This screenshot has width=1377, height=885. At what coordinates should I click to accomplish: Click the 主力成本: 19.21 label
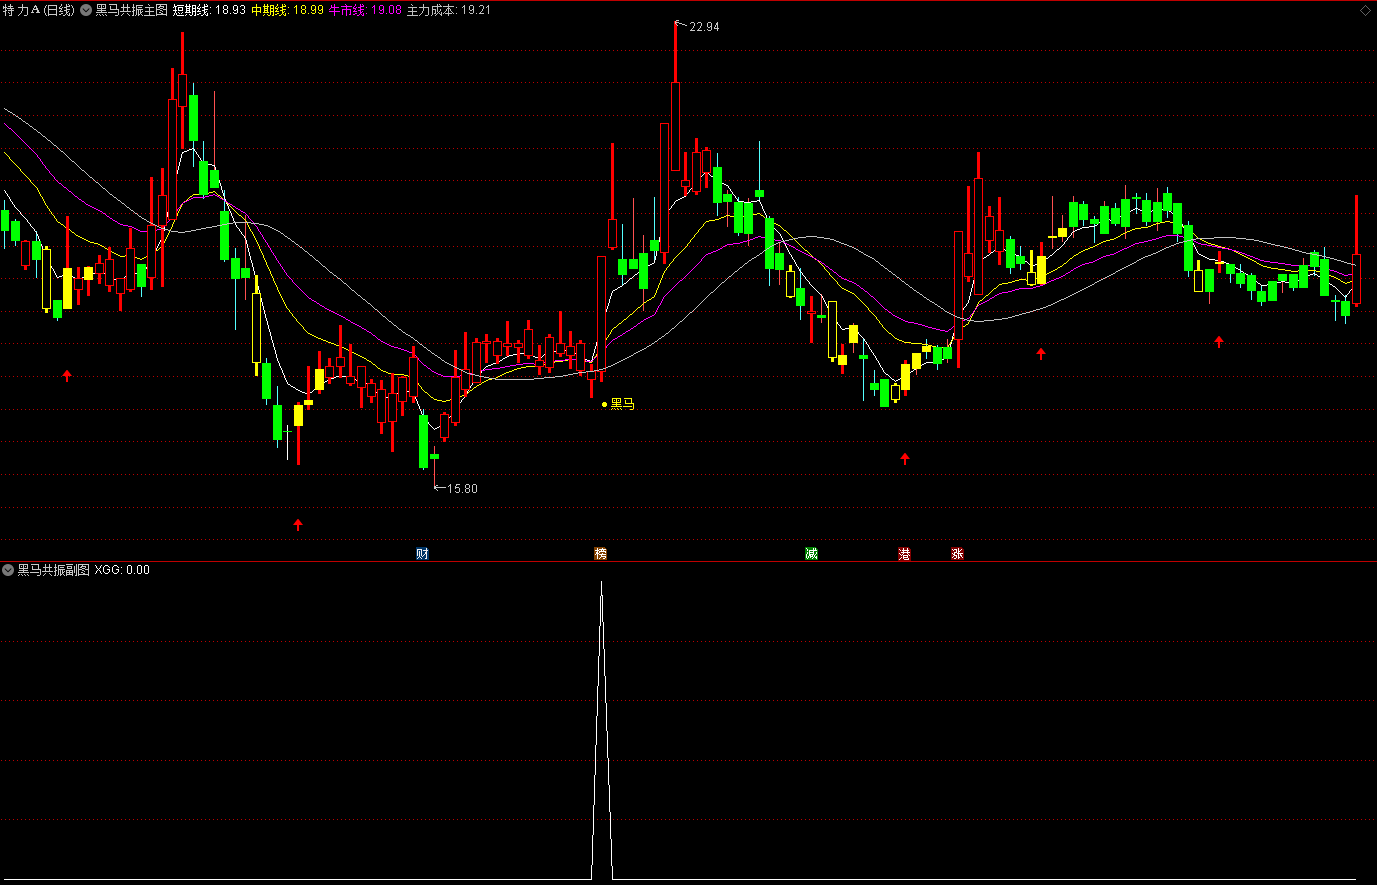(448, 10)
